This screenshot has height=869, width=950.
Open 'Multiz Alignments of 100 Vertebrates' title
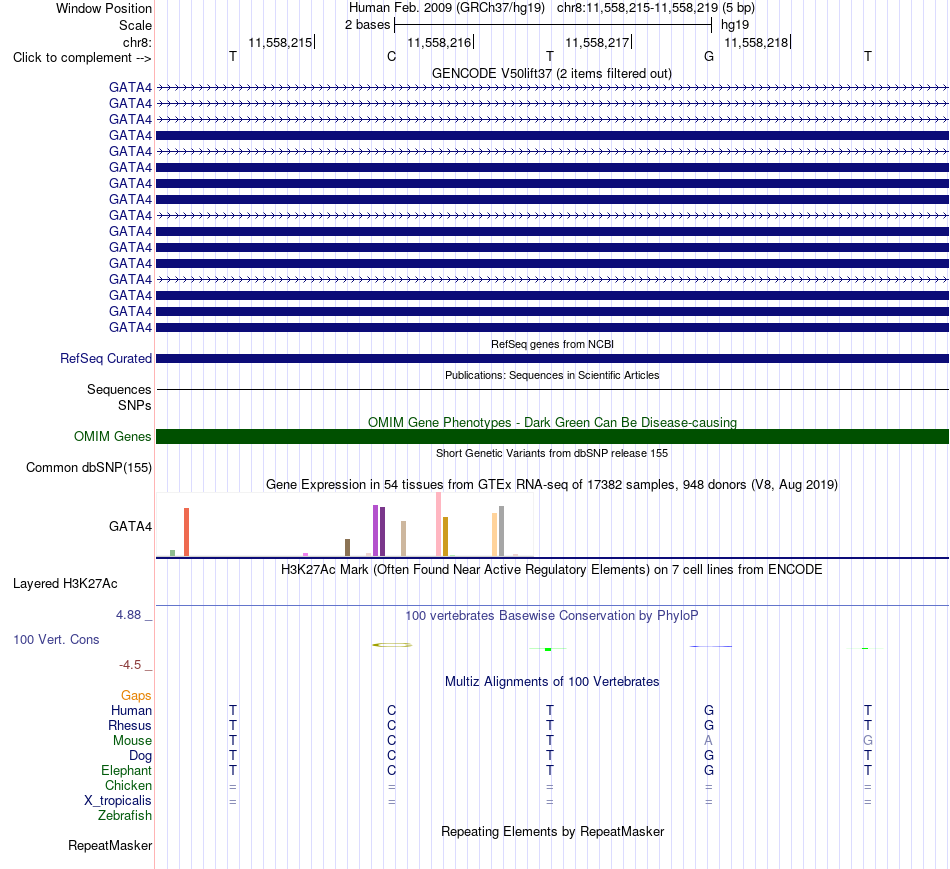[552, 682]
